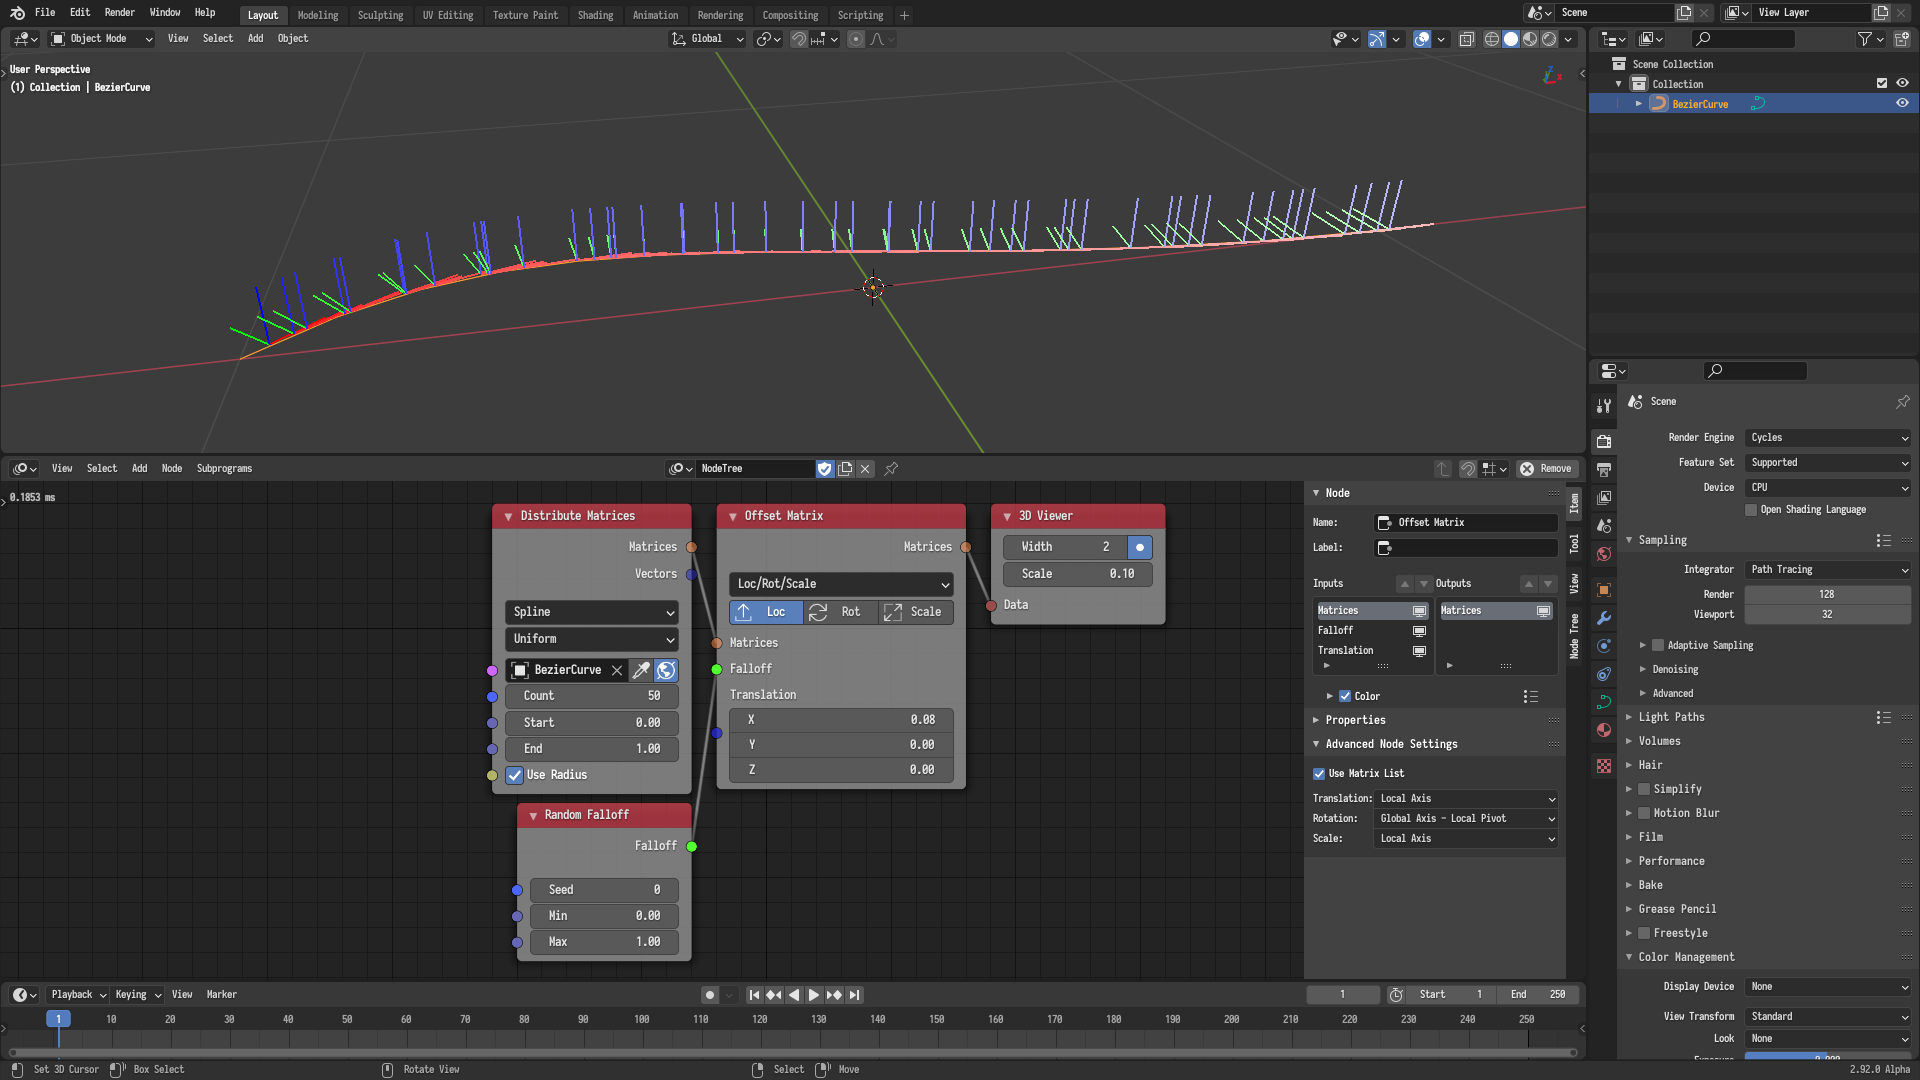Click the eyedropper next to BezierCurve input
This screenshot has height=1080, width=1920.
point(641,670)
